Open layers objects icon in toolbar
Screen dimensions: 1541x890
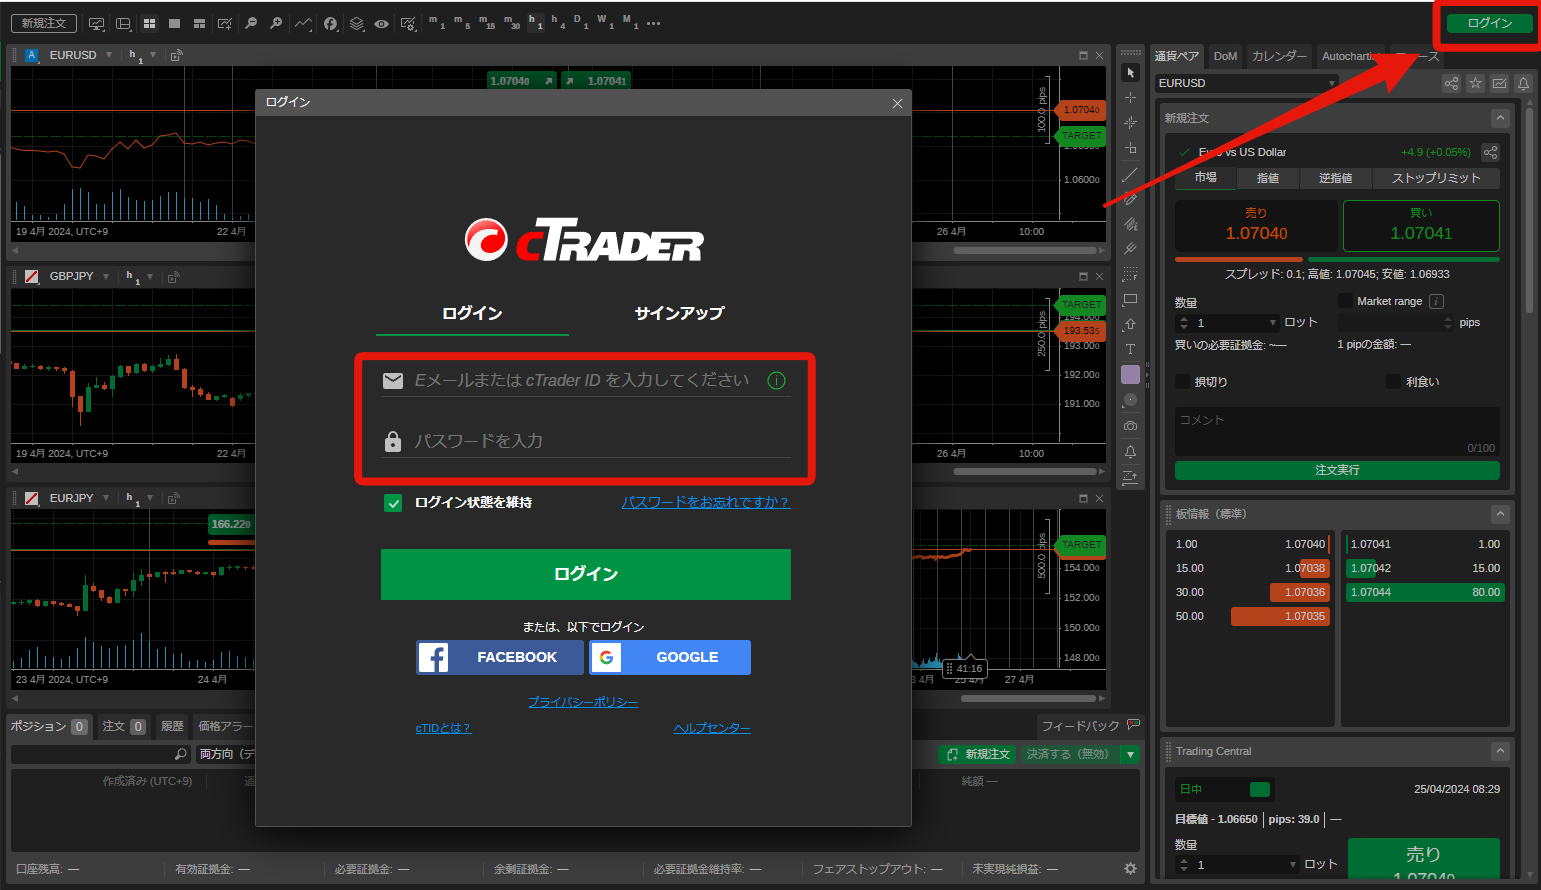pyautogui.click(x=357, y=23)
